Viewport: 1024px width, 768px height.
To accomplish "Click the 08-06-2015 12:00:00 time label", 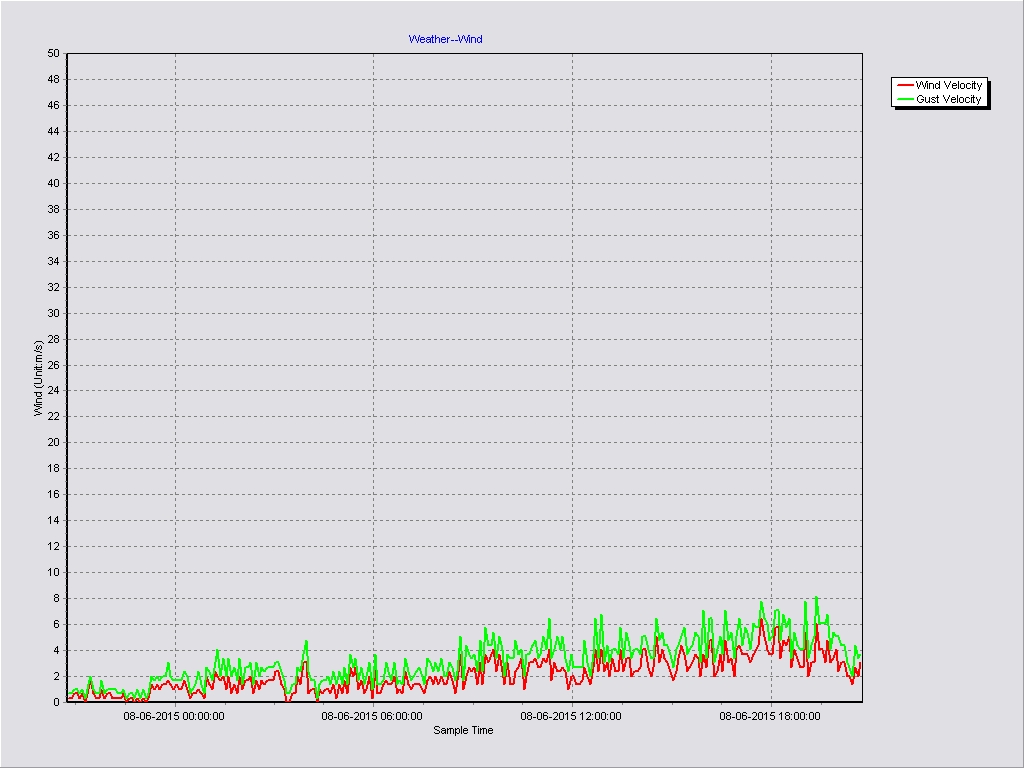I will pyautogui.click(x=571, y=716).
